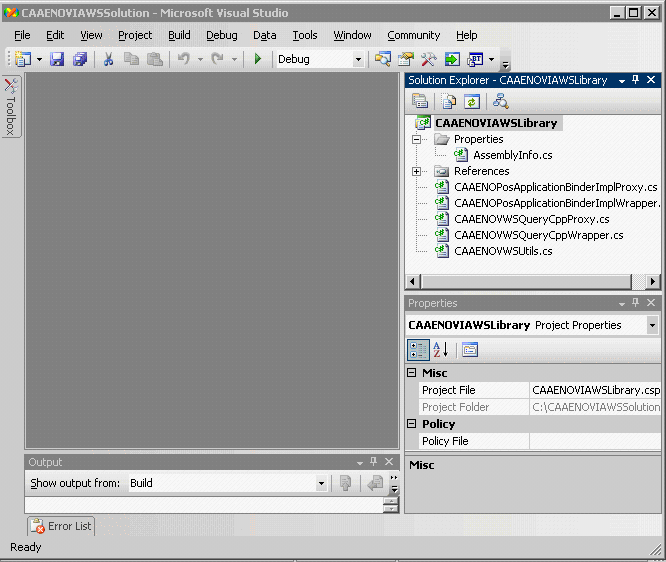Open the Properties Window toolbar icon
The image size is (666, 562).
click(406, 59)
